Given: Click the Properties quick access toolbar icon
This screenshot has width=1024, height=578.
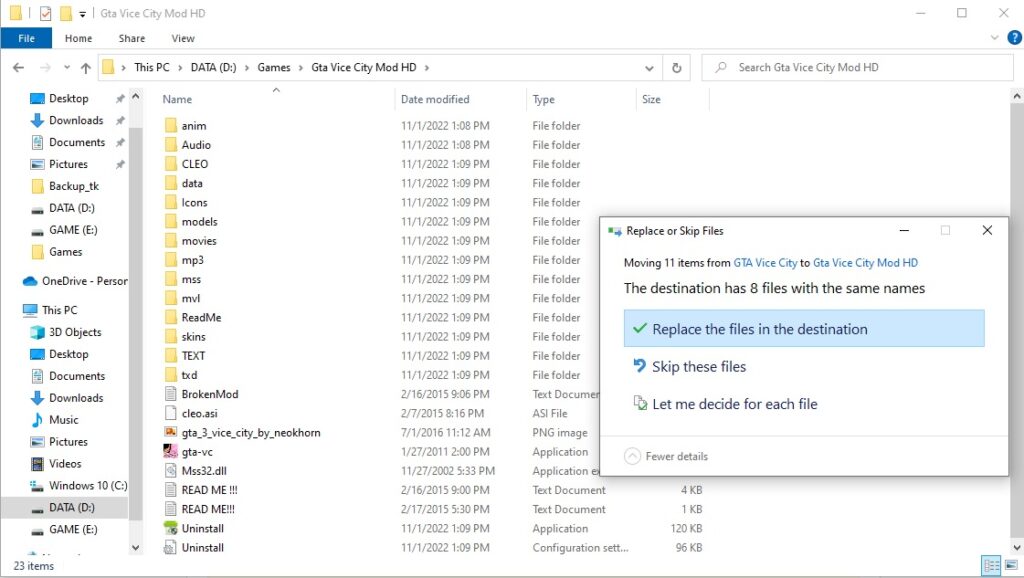Looking at the screenshot, I should point(45,13).
